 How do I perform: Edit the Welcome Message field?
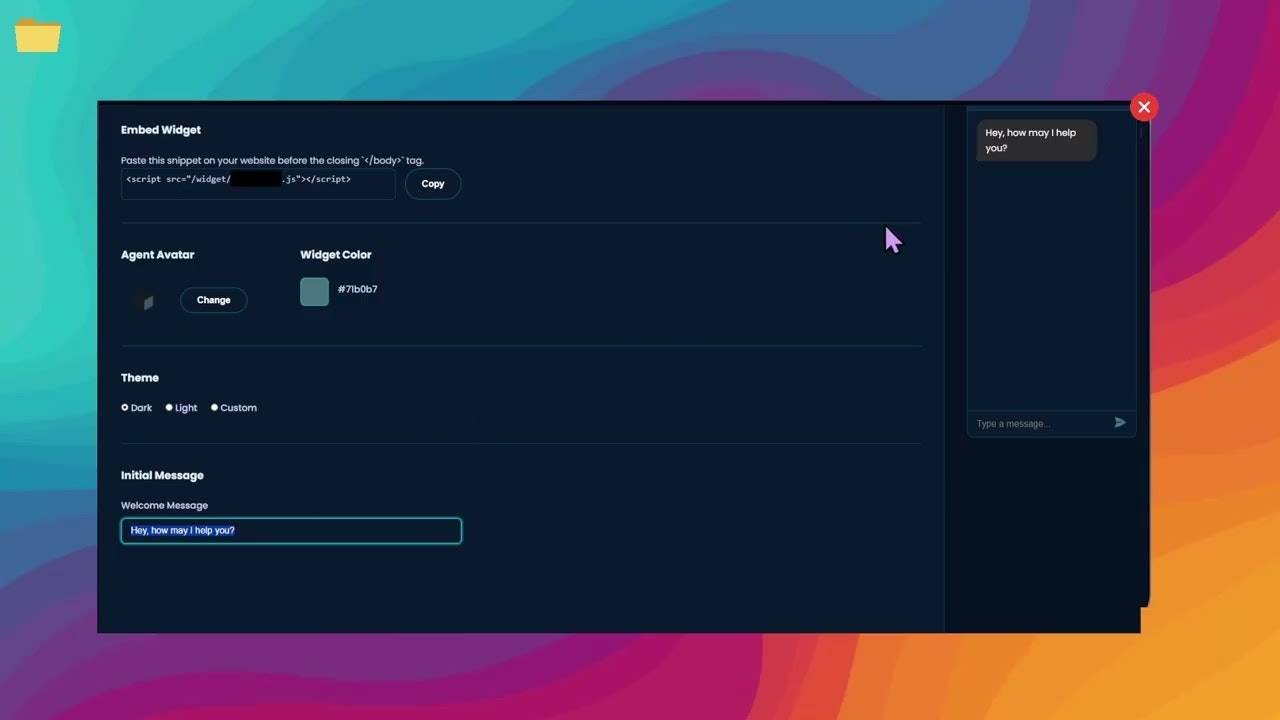click(291, 531)
